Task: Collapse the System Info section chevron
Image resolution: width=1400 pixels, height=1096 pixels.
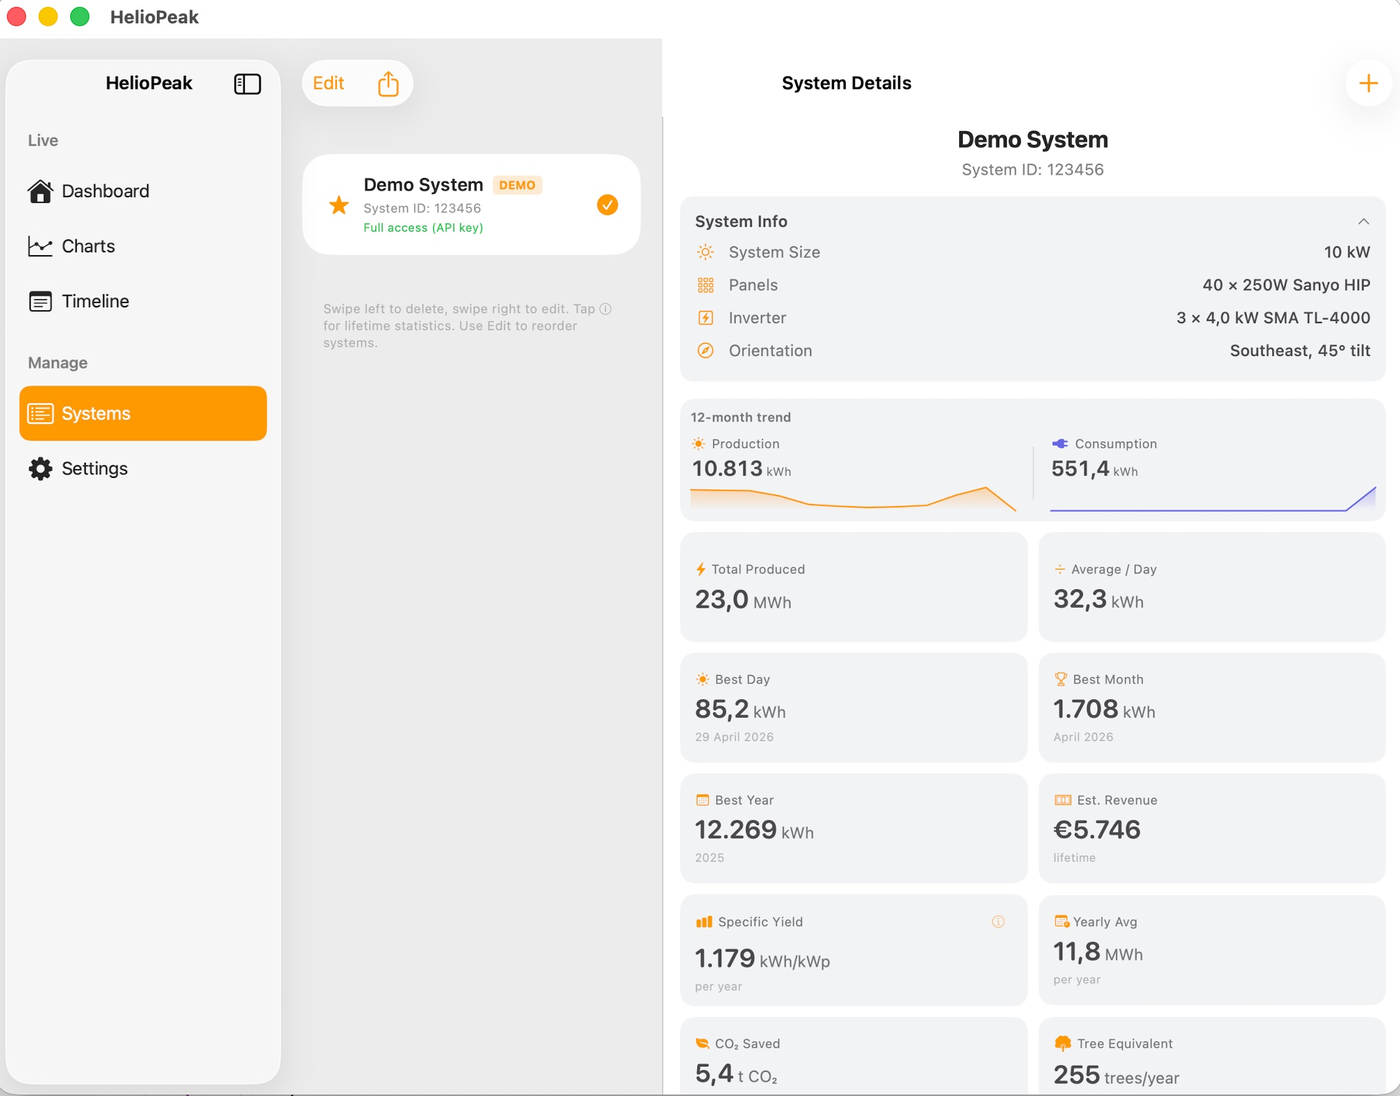Action: [1363, 221]
